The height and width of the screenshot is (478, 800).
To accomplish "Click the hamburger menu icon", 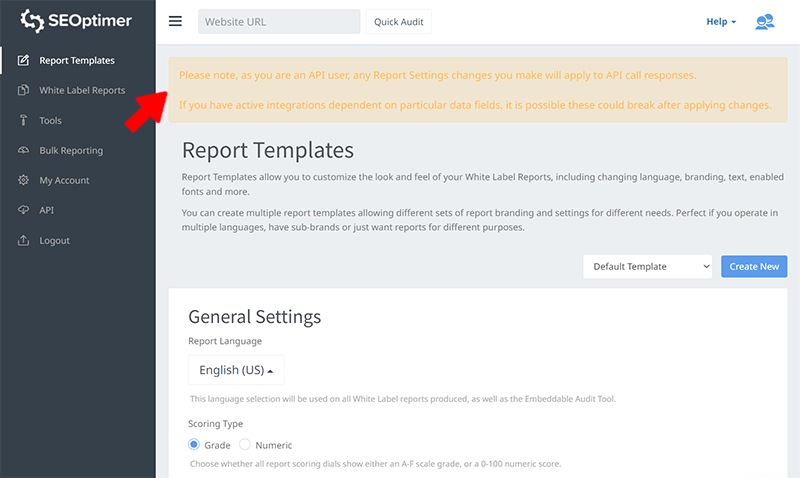I will click(x=176, y=21).
